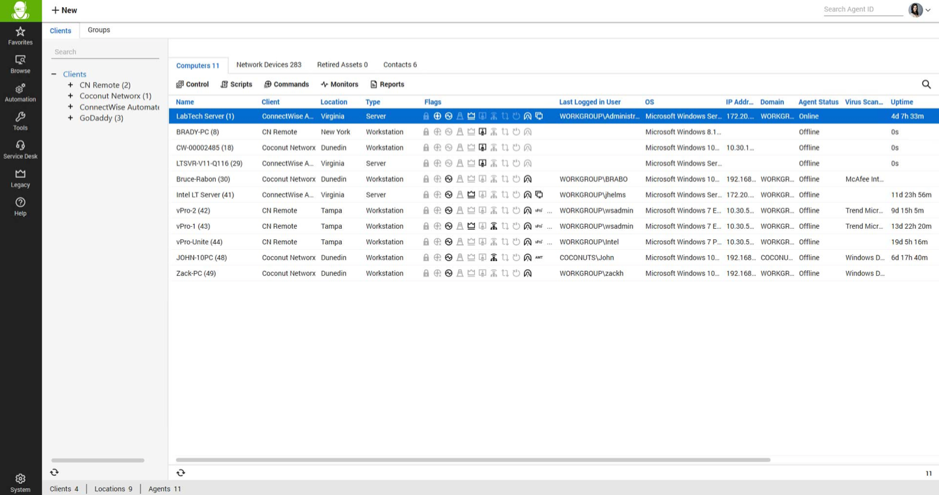Open the Contacts 6 tab
Screen dimensions: 939x495
(x=400, y=65)
